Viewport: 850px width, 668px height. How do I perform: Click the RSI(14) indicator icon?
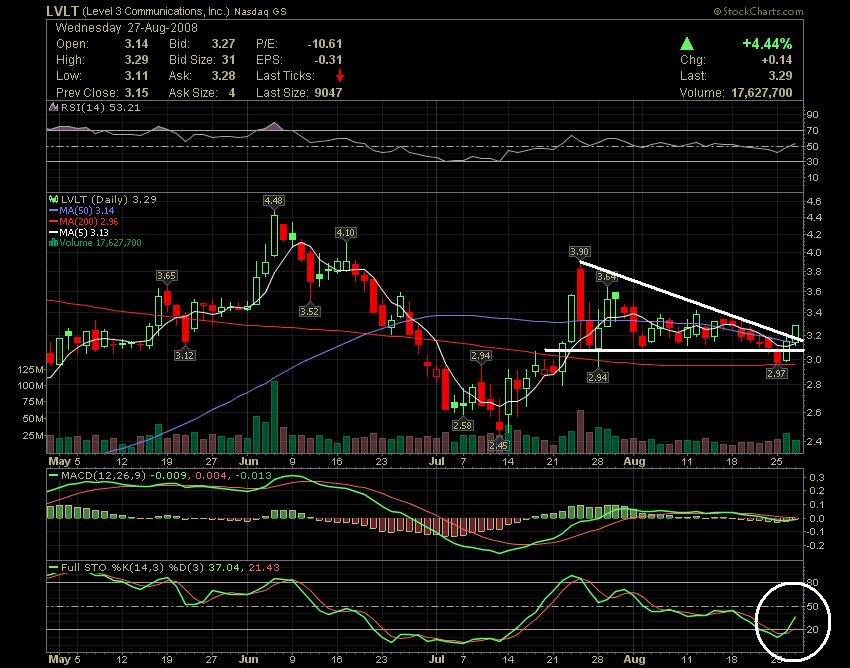54,107
